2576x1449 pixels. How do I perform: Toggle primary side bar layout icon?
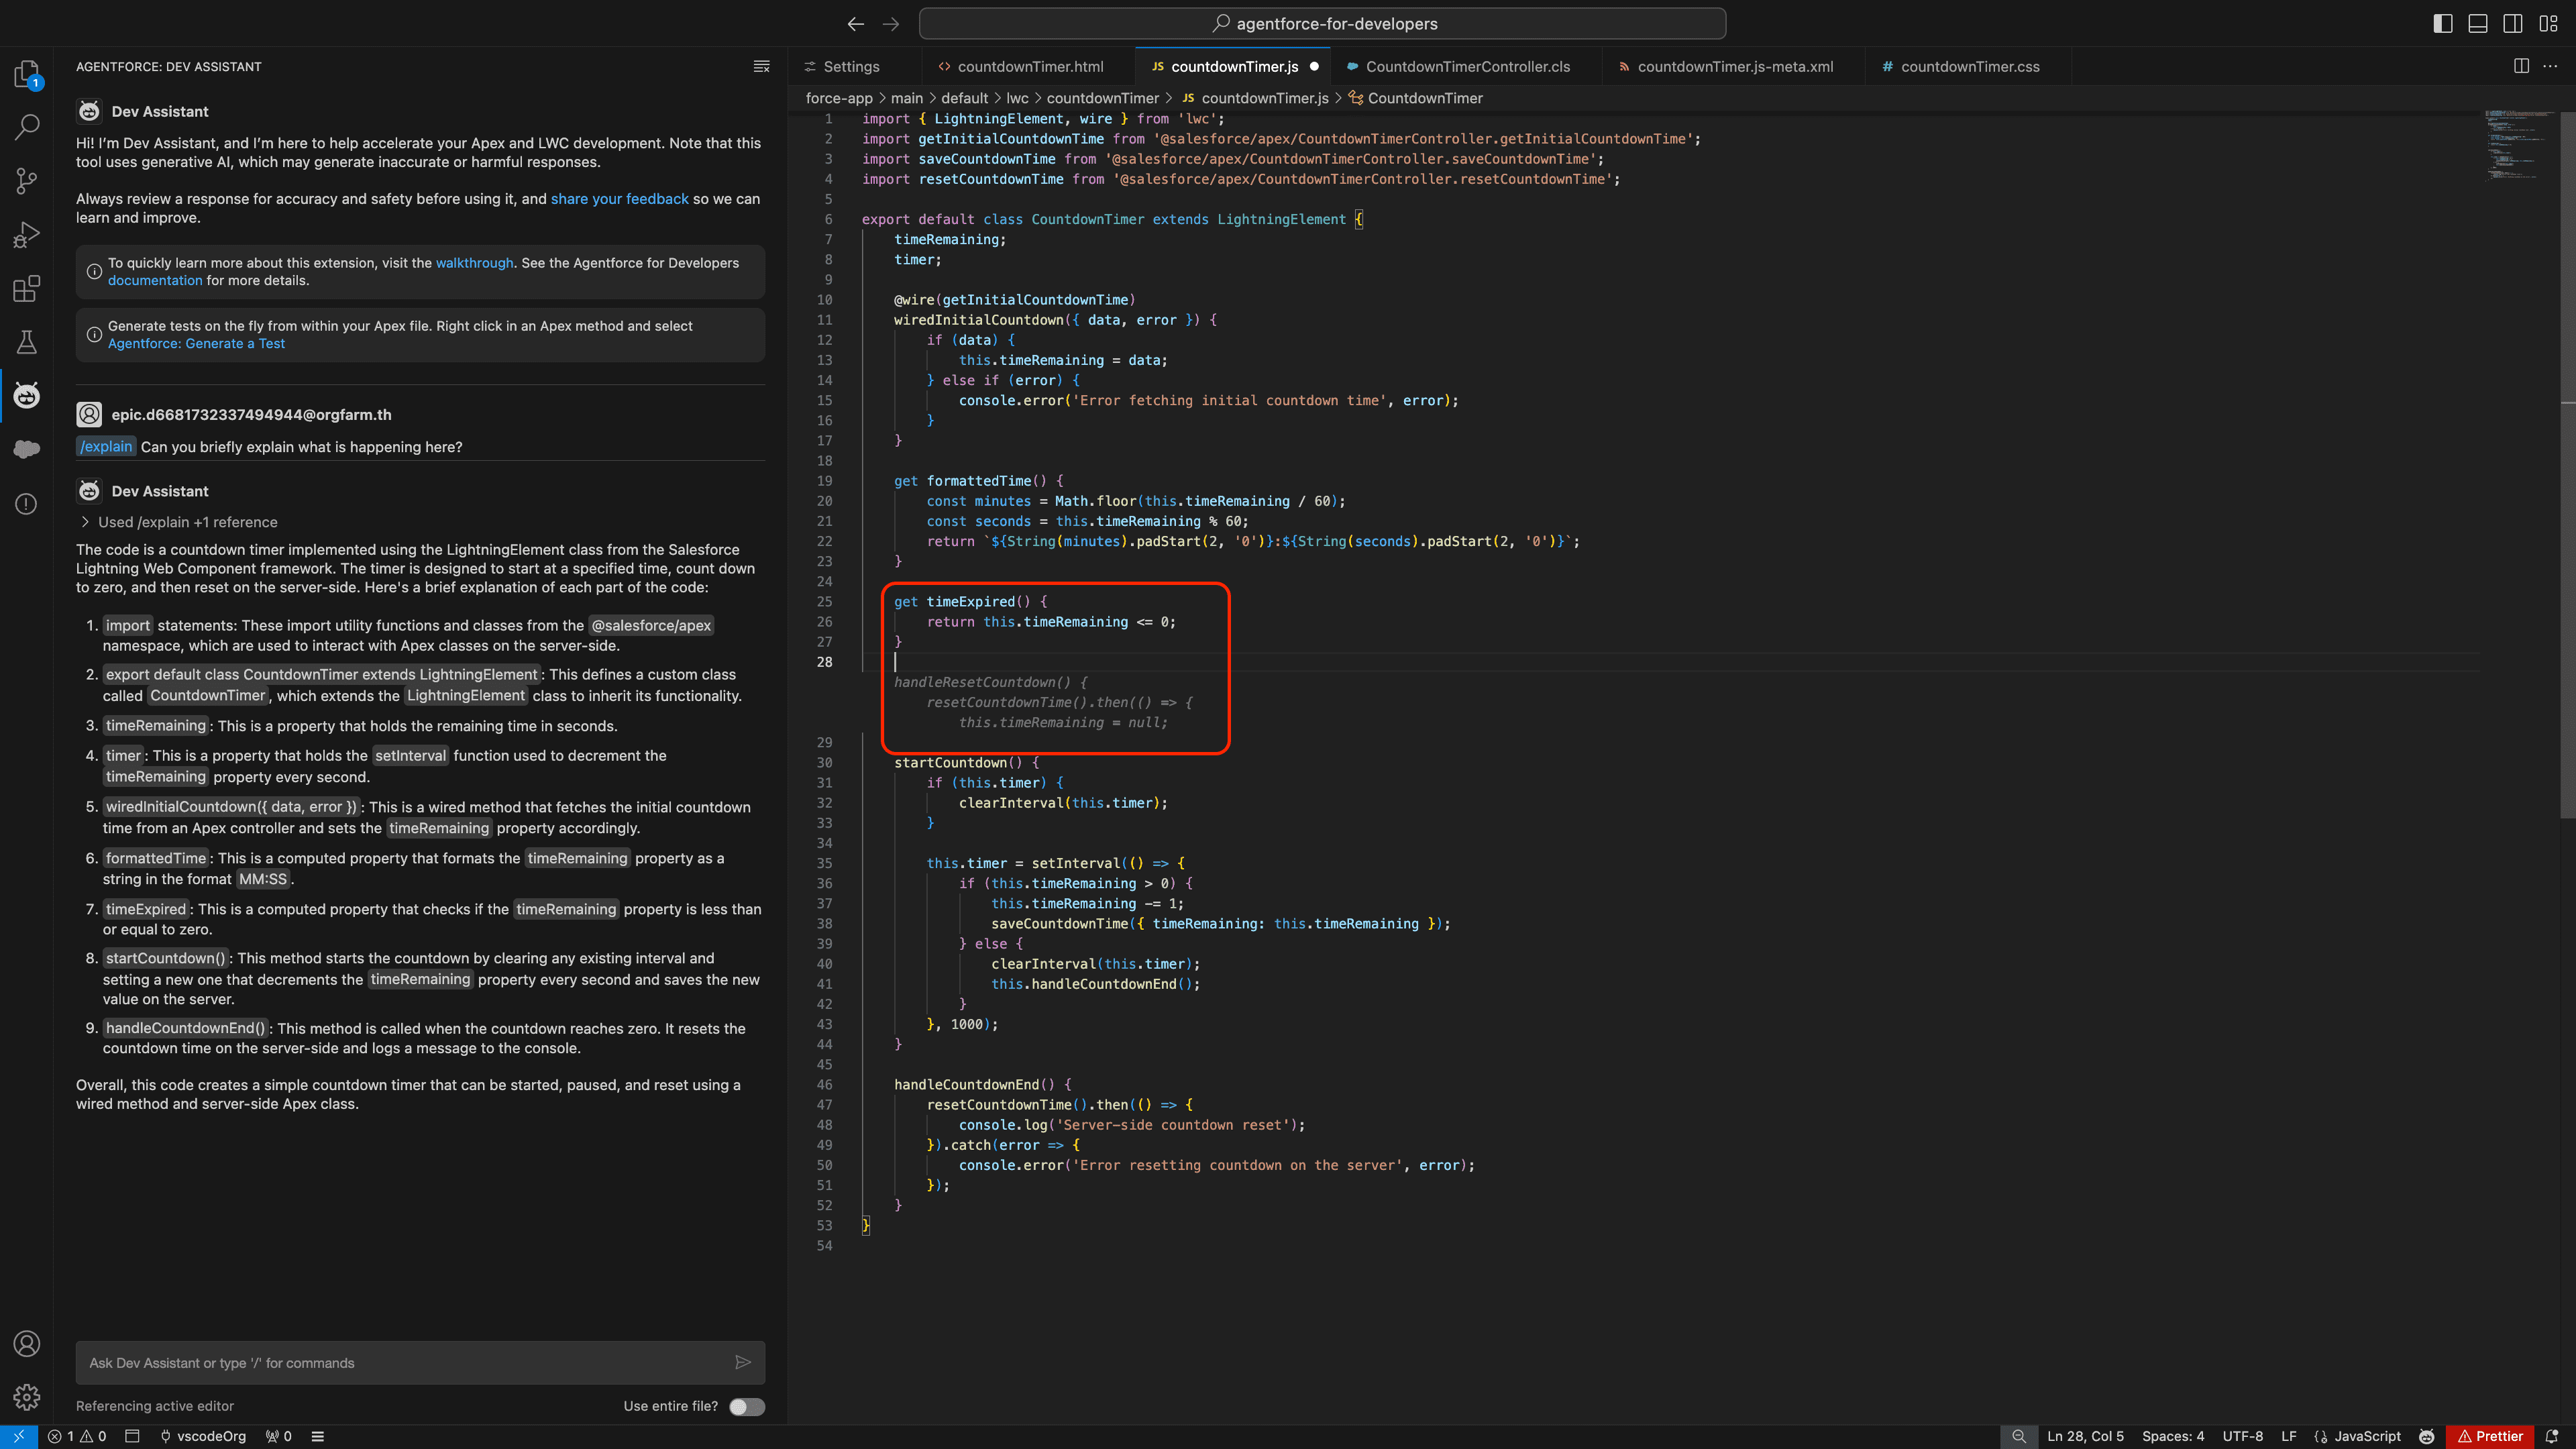(x=2443, y=24)
